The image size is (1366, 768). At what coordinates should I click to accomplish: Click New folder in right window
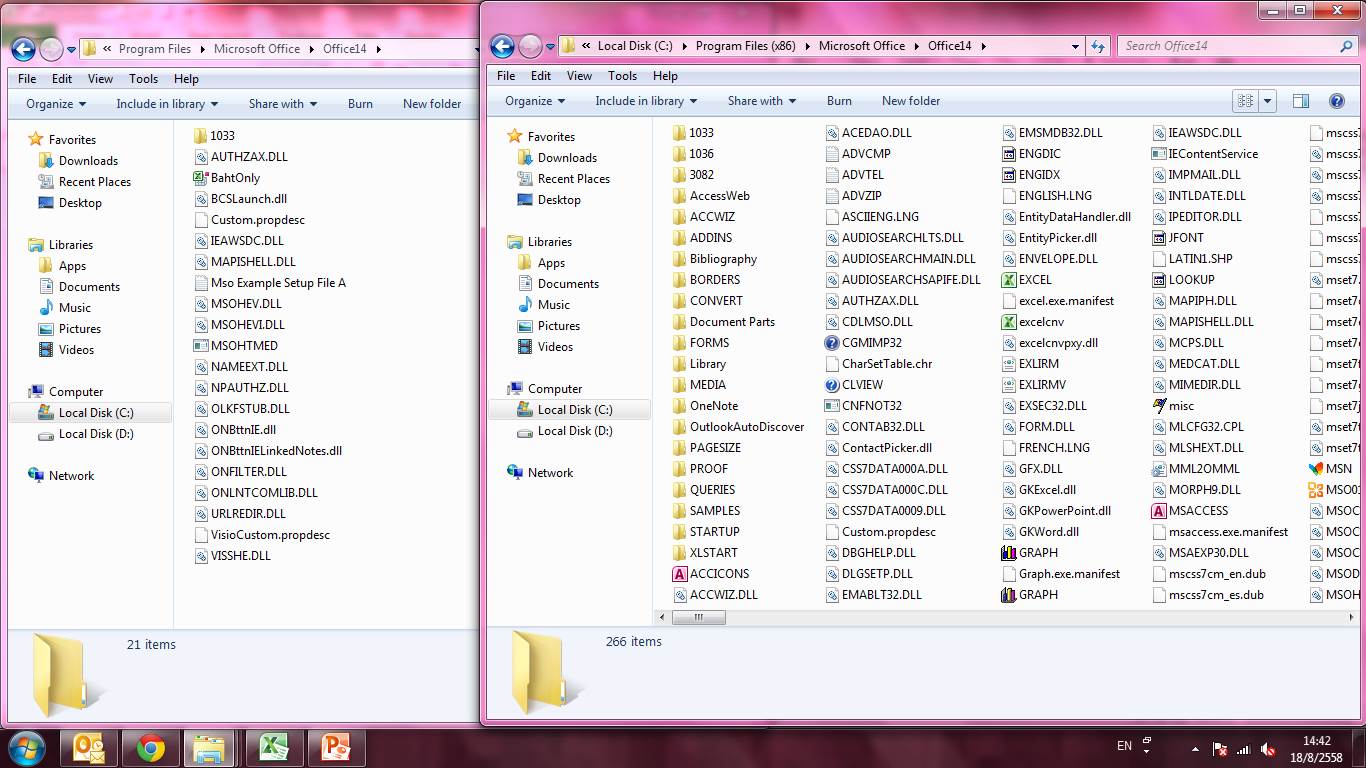click(x=911, y=101)
